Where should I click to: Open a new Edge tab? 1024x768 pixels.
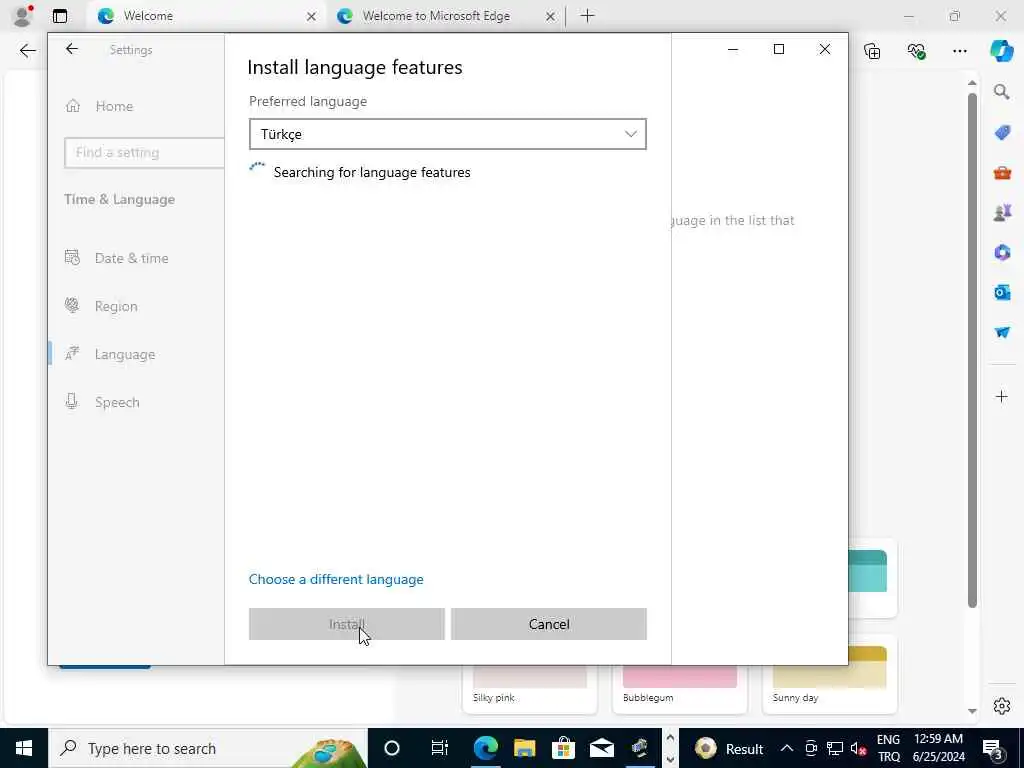pos(588,16)
